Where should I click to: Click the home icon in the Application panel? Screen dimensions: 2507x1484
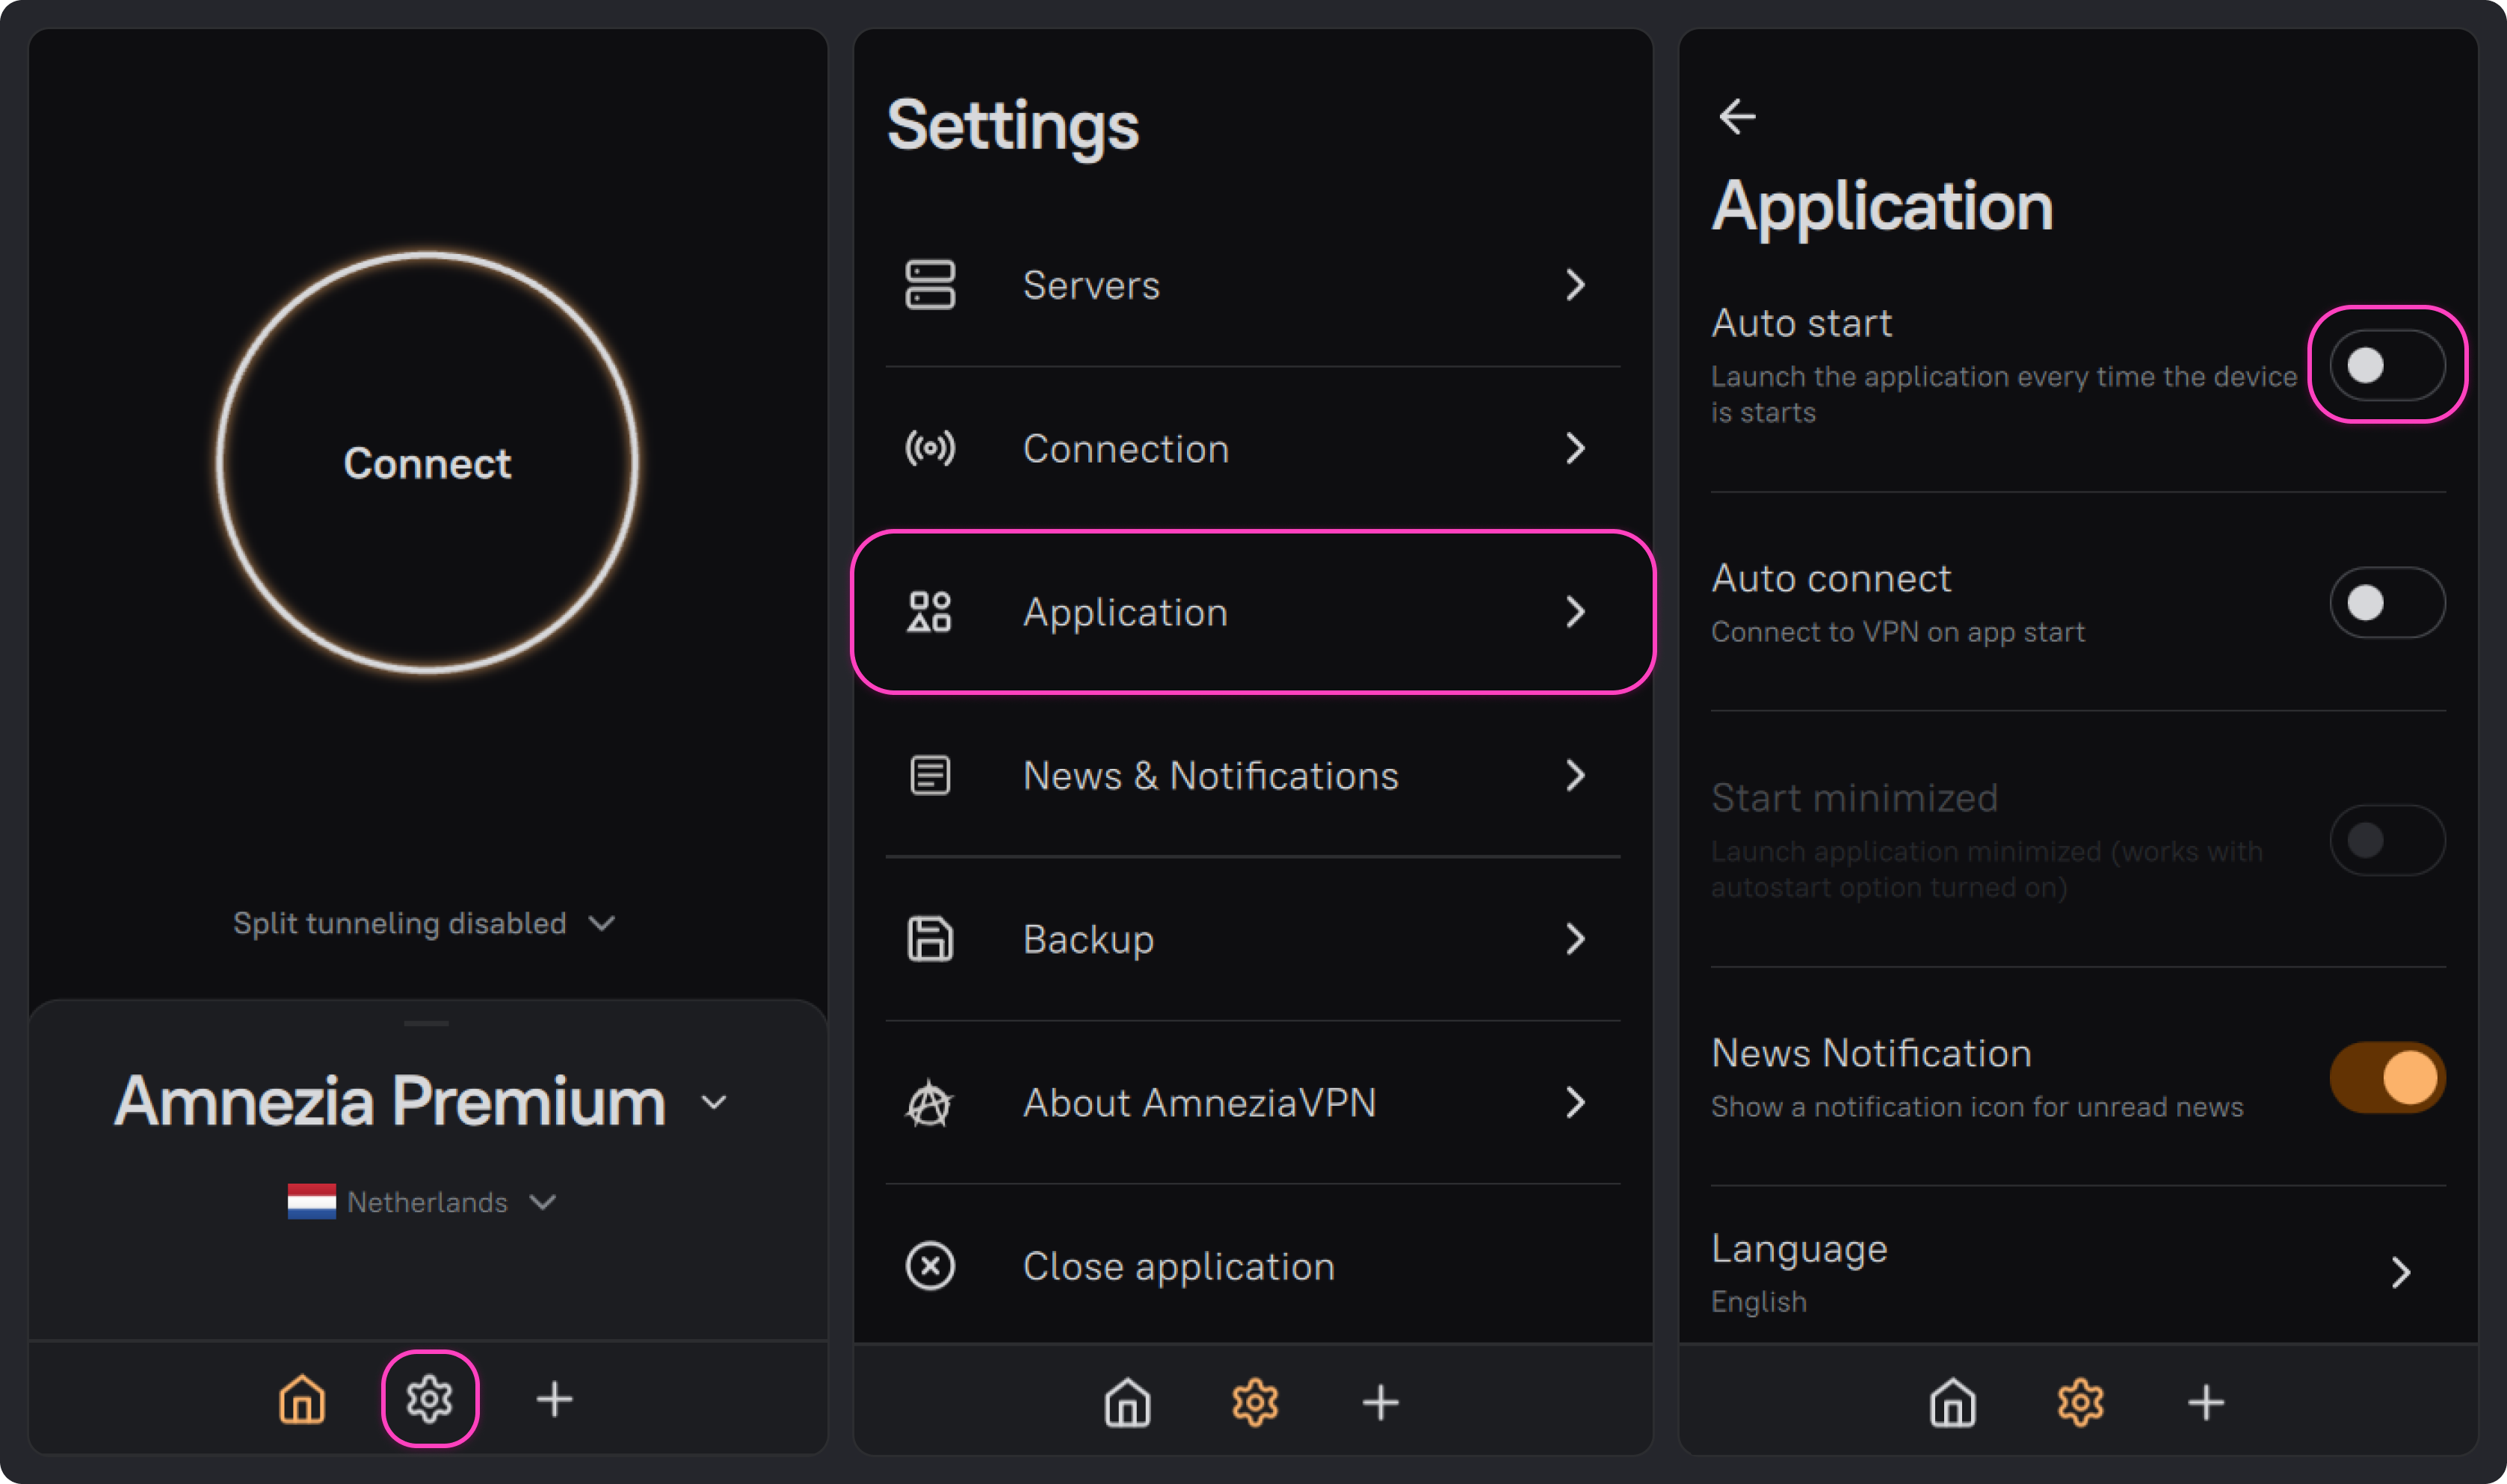(x=1953, y=1402)
